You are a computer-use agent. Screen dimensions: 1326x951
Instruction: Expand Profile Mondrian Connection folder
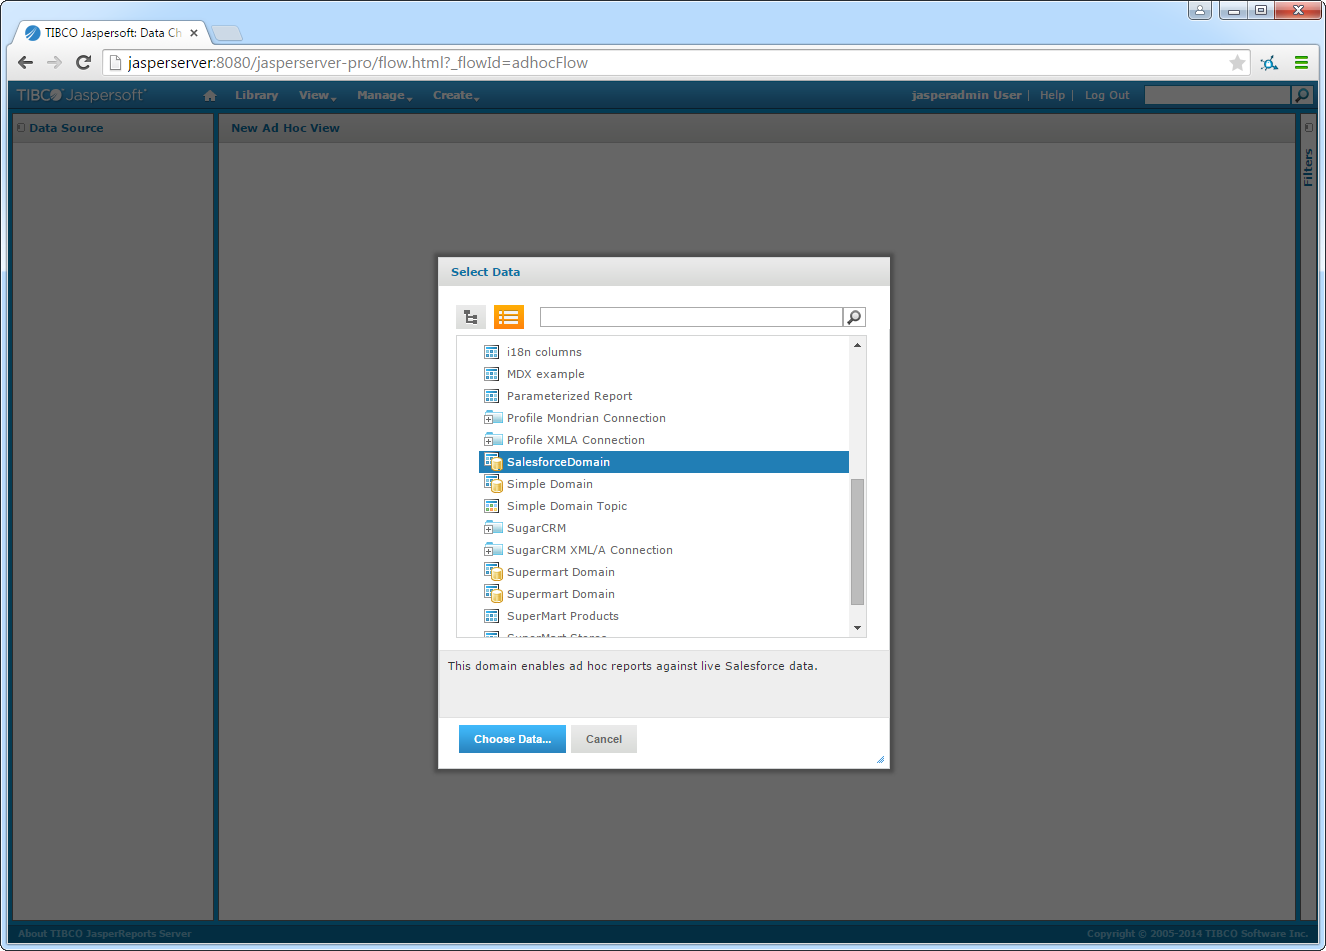488,419
